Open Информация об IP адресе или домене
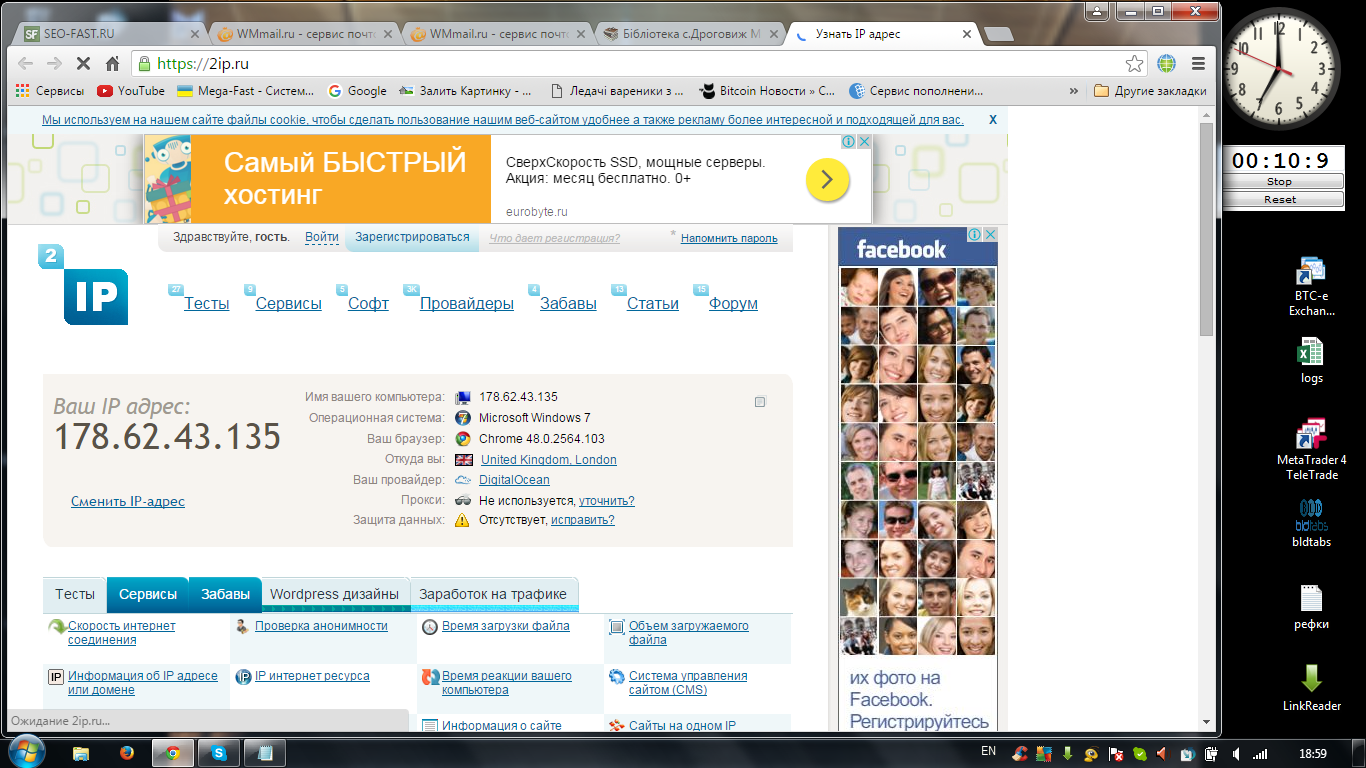 click(x=143, y=683)
